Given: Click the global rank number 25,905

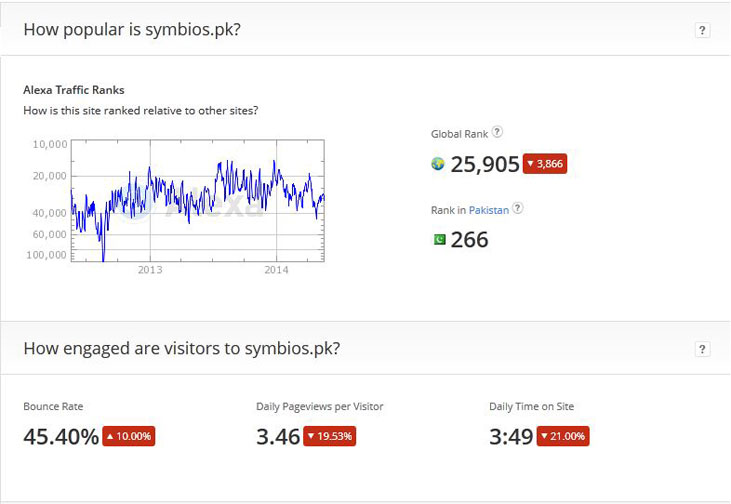Looking at the screenshot, I should click(x=485, y=164).
